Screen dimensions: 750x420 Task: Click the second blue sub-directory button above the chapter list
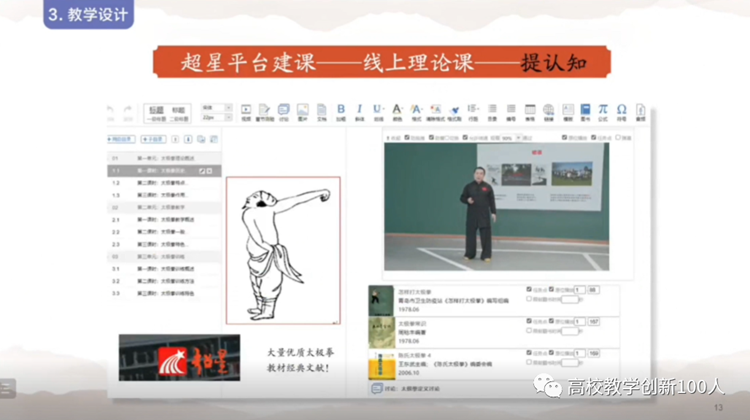click(155, 139)
